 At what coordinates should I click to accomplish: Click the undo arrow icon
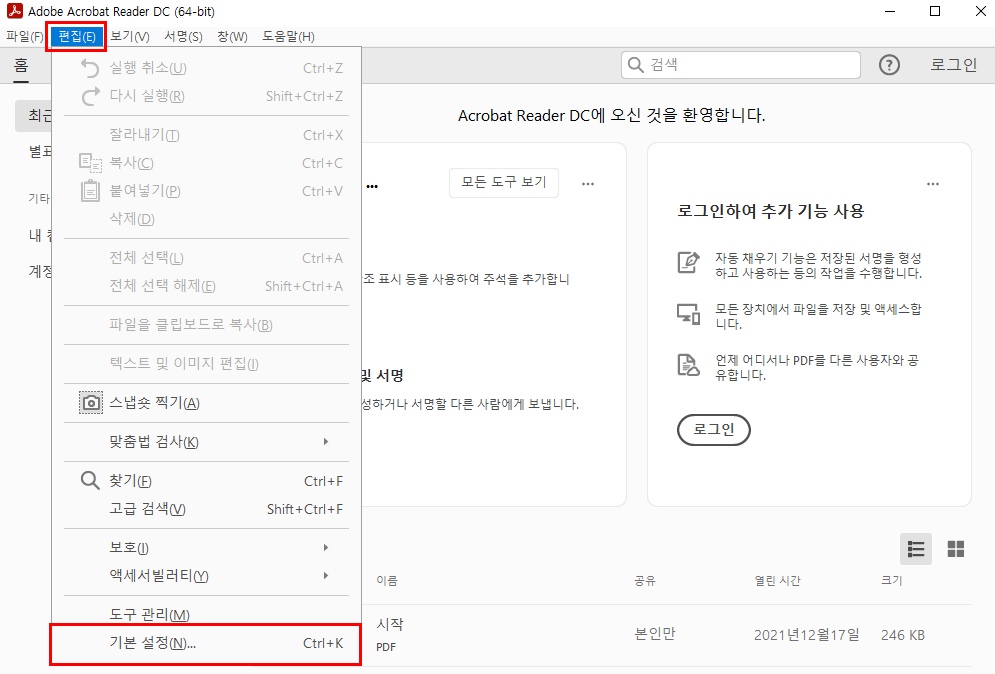(91, 68)
